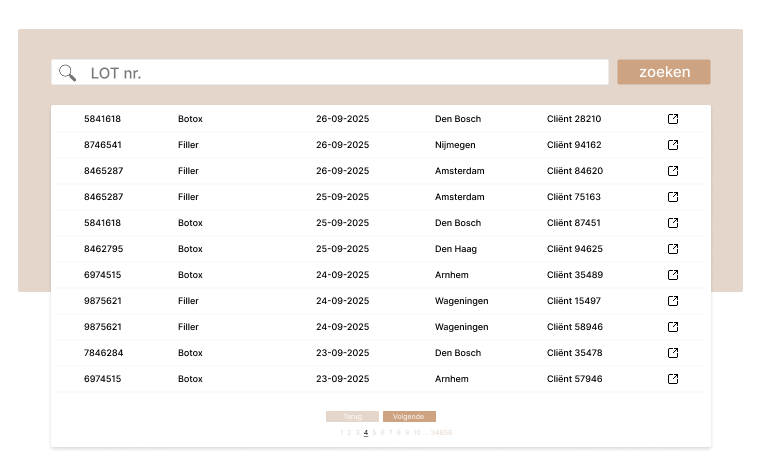Jump to page 10 in pagination
Viewport: 771px width, 475px height.
(x=416, y=433)
